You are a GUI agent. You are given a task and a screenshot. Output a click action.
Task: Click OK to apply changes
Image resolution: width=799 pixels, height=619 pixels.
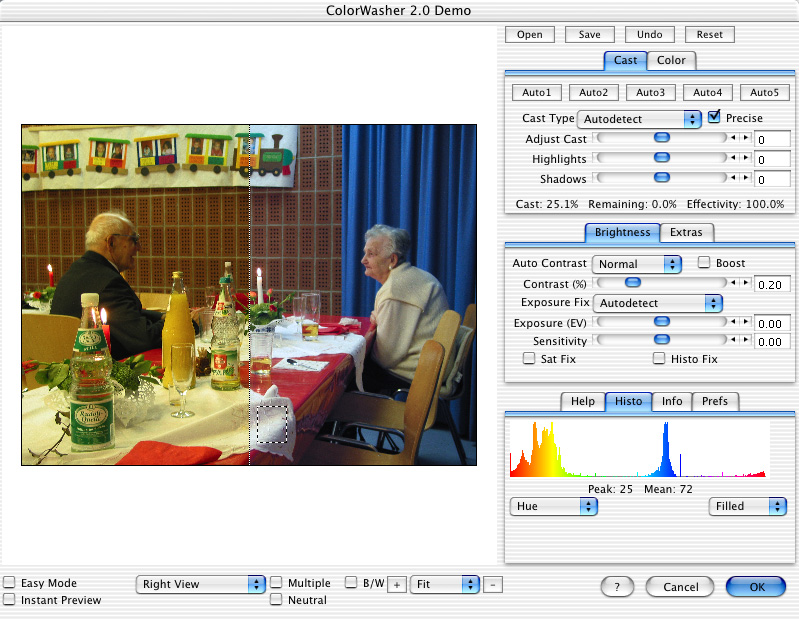(755, 587)
